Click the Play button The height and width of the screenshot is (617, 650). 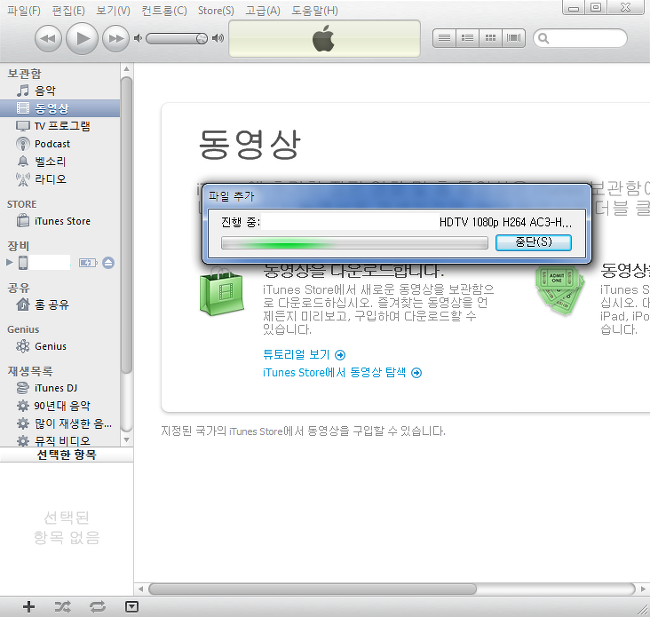(x=82, y=39)
